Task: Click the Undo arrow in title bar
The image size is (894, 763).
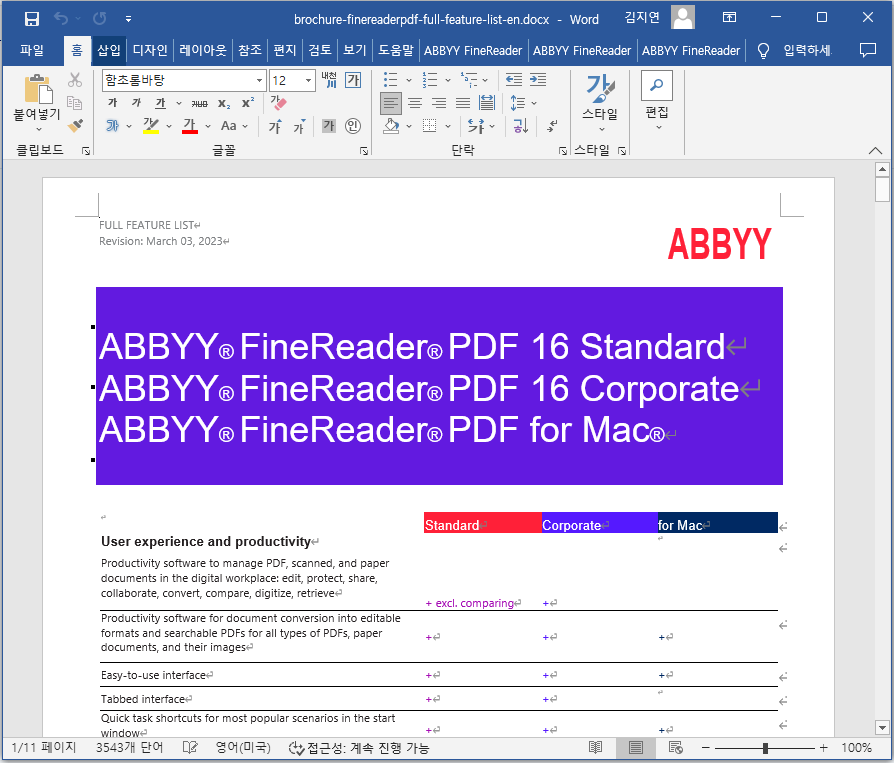Action: click(60, 19)
